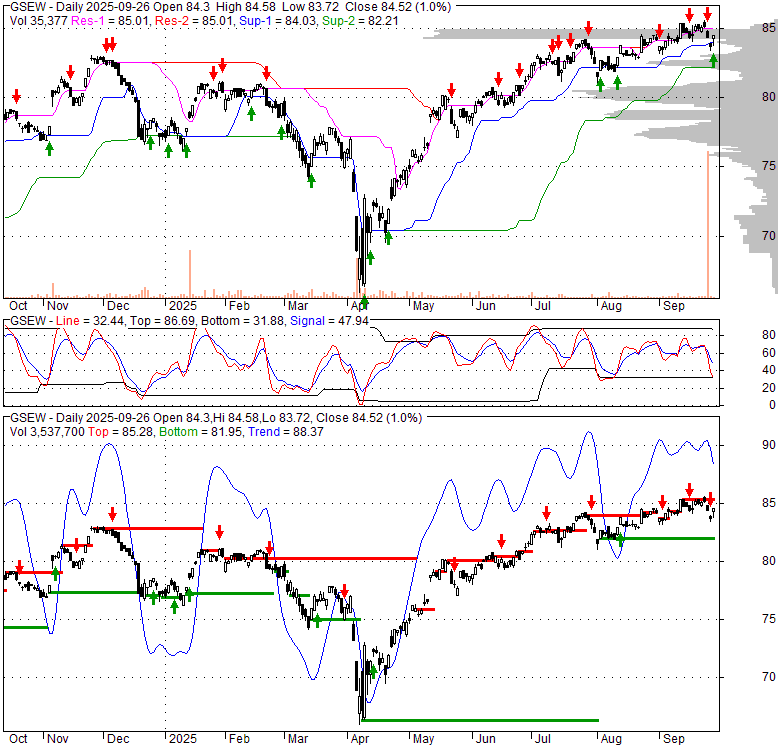Click the 2025 label on bottom chart's date axis
The width and height of the screenshot is (780, 745).
[x=183, y=739]
